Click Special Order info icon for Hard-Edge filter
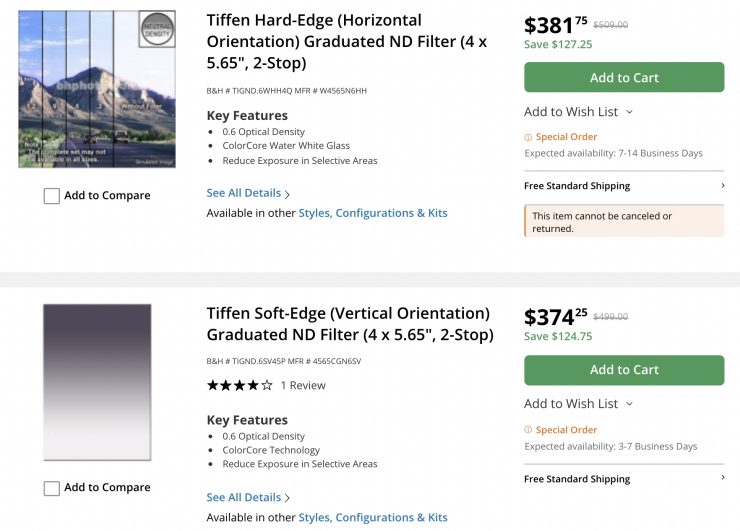The width and height of the screenshot is (740, 531). click(529, 137)
